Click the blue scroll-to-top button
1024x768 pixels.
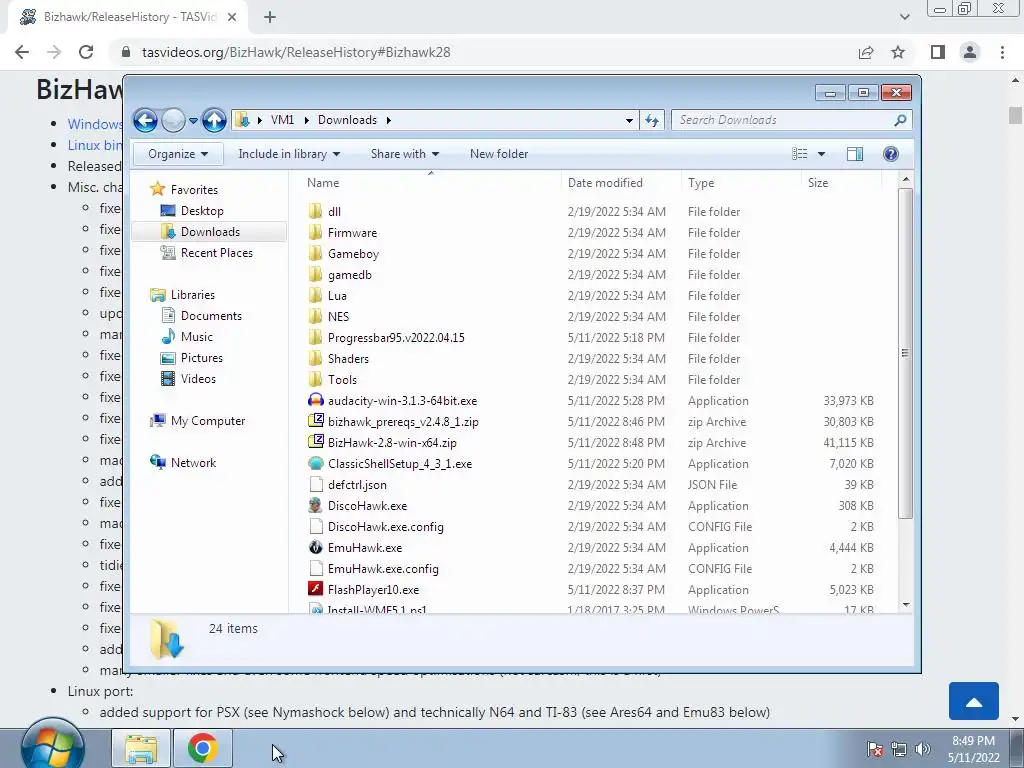click(x=974, y=701)
